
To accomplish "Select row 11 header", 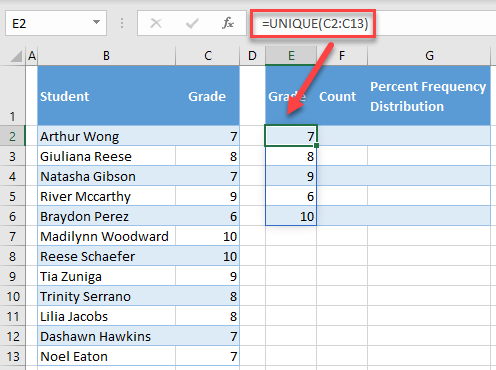I will [x=12, y=316].
